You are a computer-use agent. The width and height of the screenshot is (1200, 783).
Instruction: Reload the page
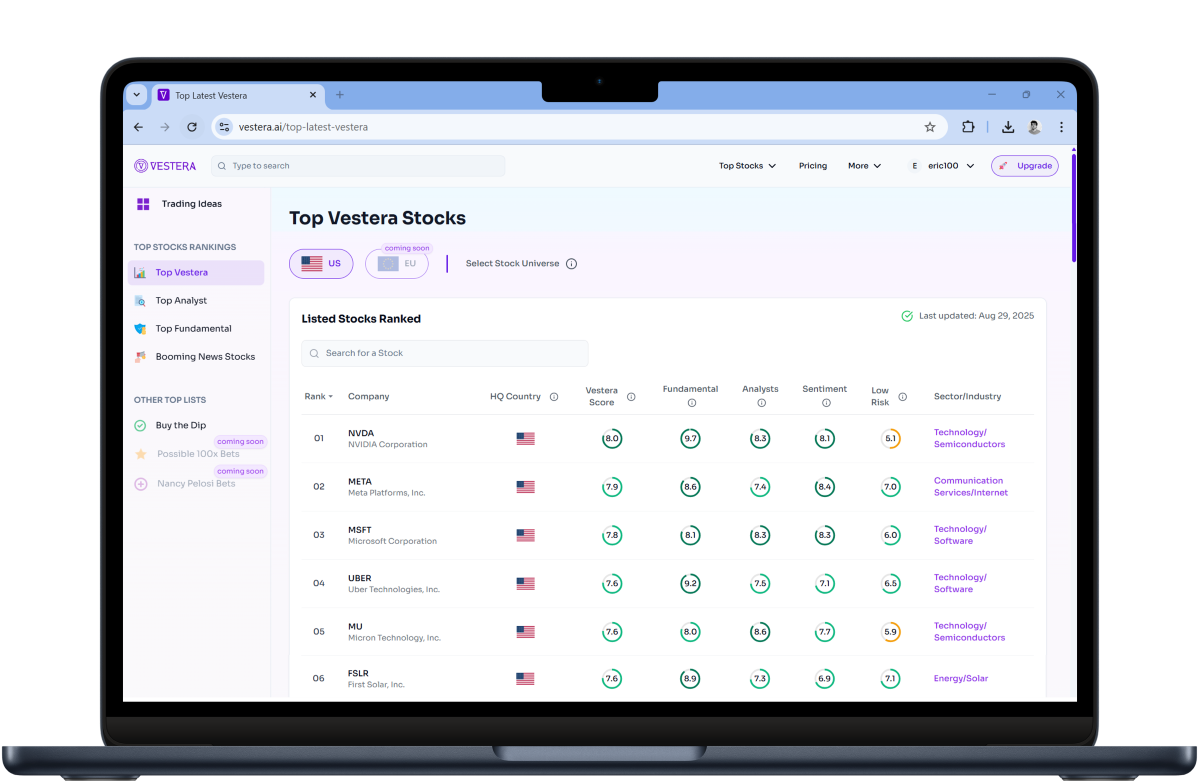click(192, 127)
